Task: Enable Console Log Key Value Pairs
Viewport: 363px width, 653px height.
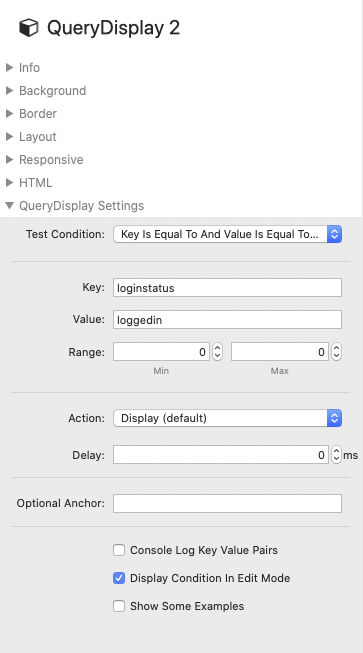Action: coord(119,550)
